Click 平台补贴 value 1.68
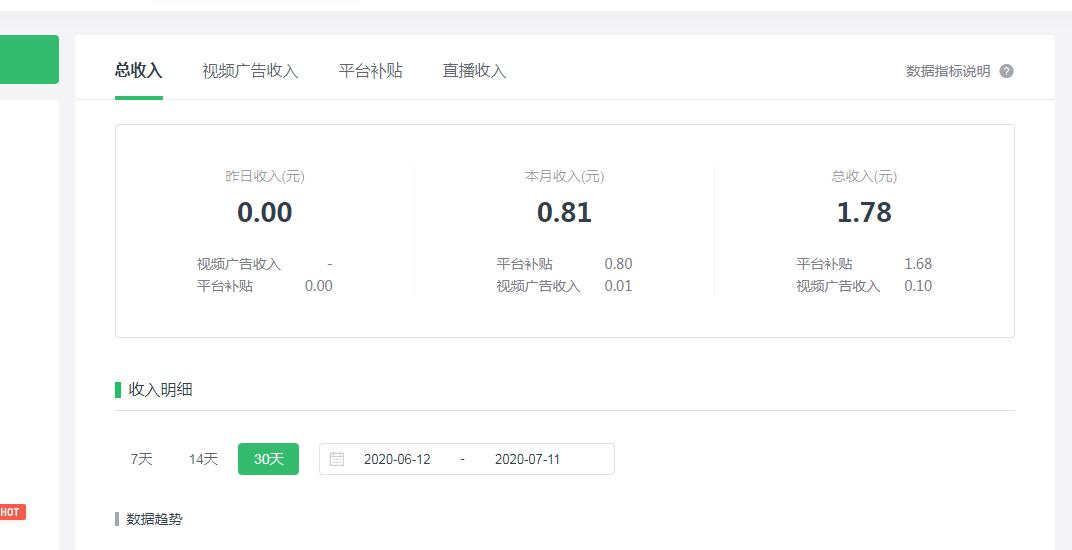Screen dimensions: 1072x550 pyautogui.click(x=918, y=264)
